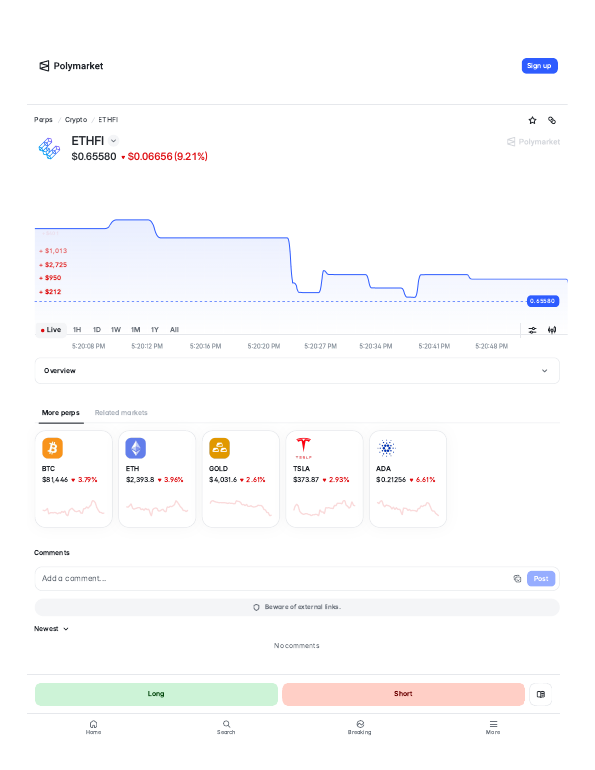Click the Tesla logo icon
Image resolution: width=595 pixels, height=770 pixels.
[x=303, y=448]
